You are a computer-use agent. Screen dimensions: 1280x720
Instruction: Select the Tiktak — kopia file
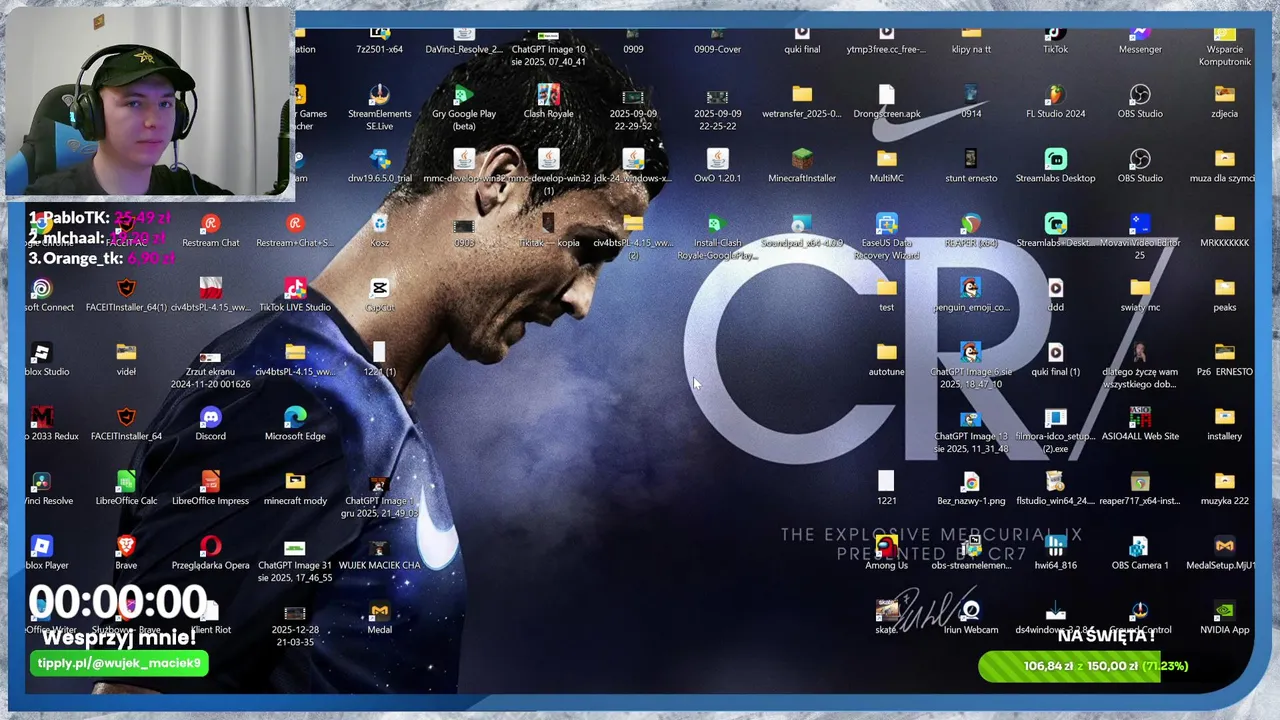click(548, 229)
